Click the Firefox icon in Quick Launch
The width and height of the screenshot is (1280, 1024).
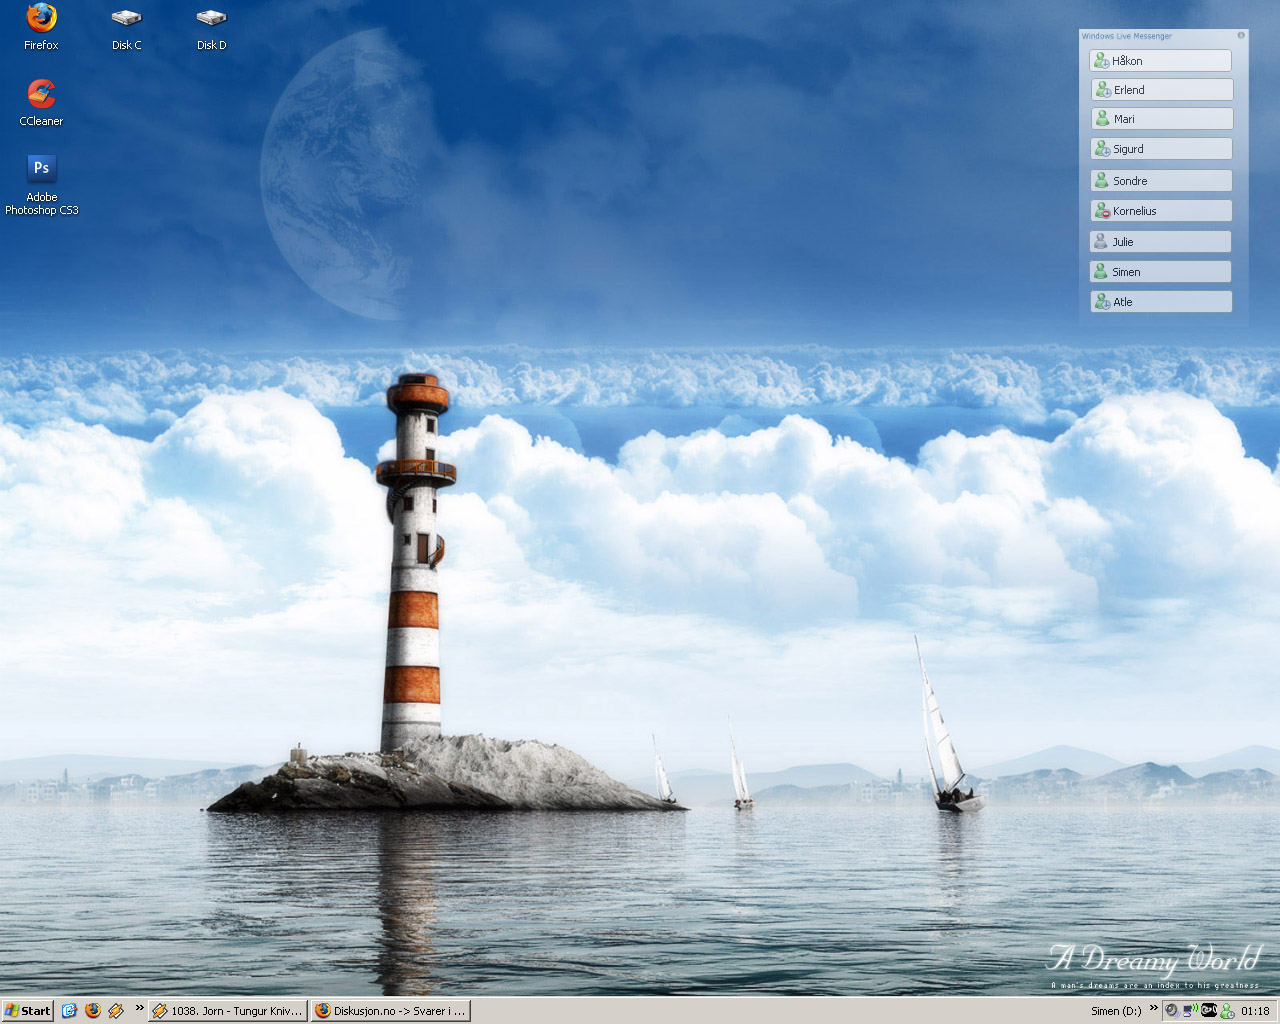(x=93, y=1011)
